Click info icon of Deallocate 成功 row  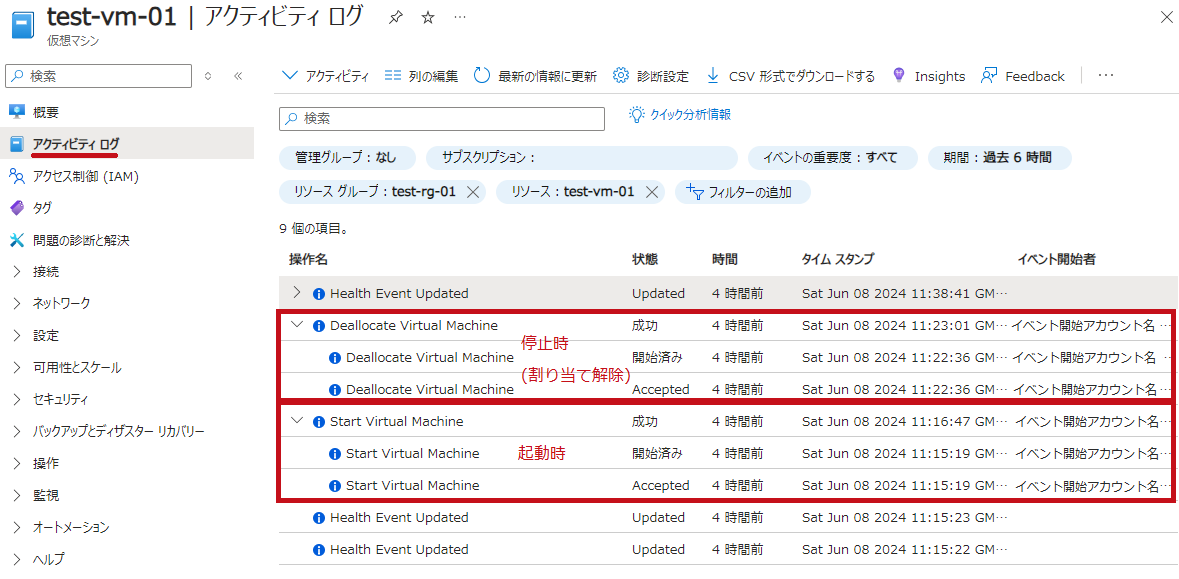pos(319,326)
